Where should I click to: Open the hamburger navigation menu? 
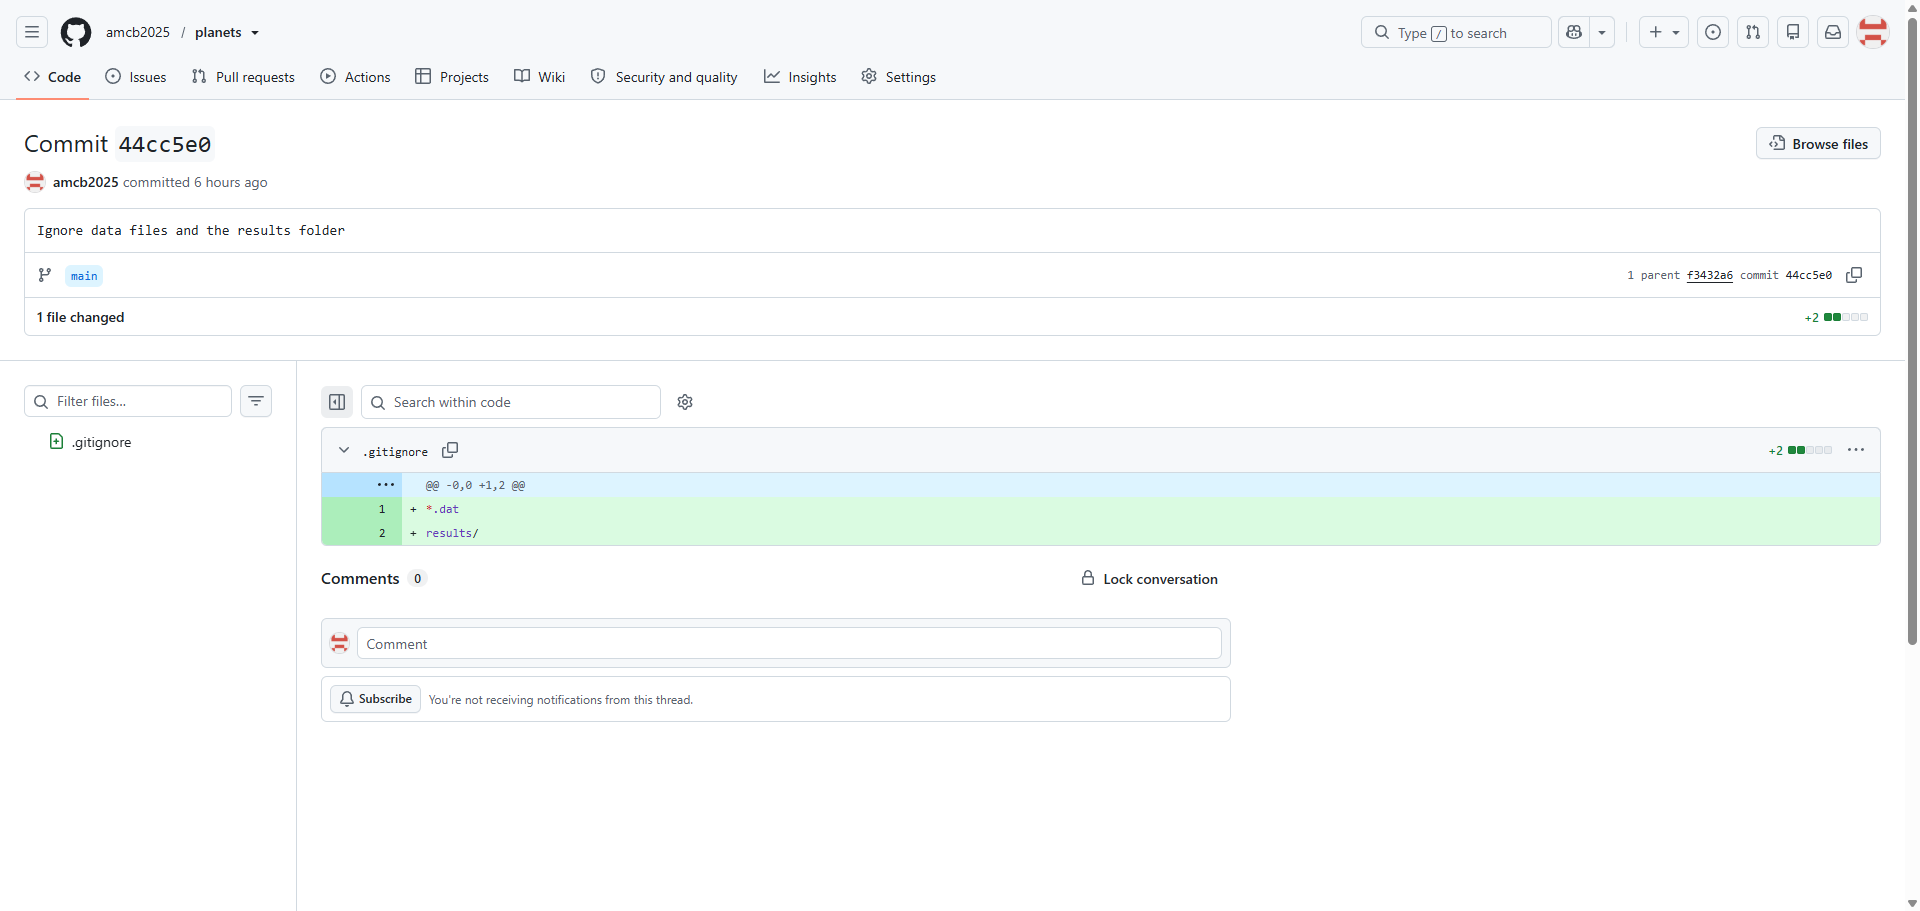coord(32,32)
